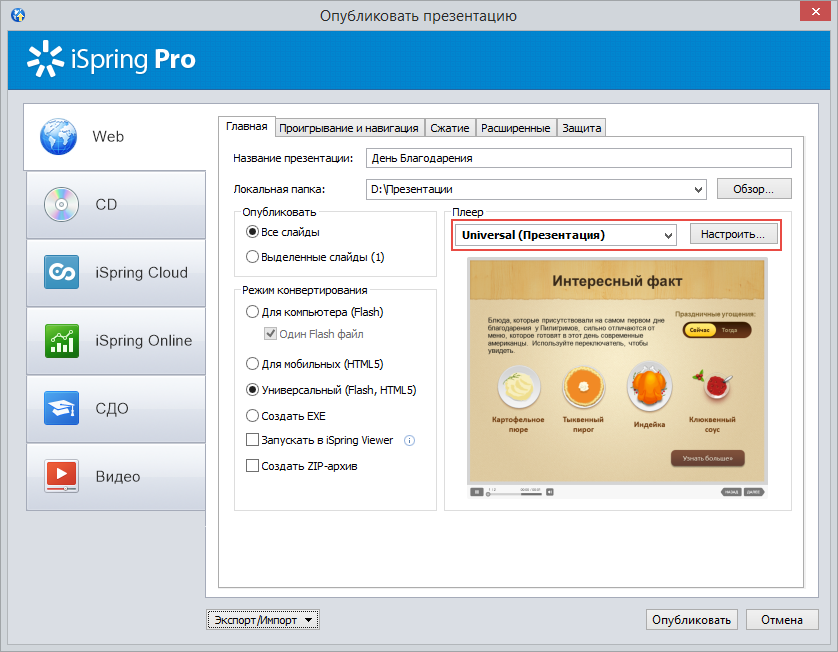This screenshot has height=652, width=838.
Task: Enable Запускать в iSpring Viewer
Action: (252, 440)
